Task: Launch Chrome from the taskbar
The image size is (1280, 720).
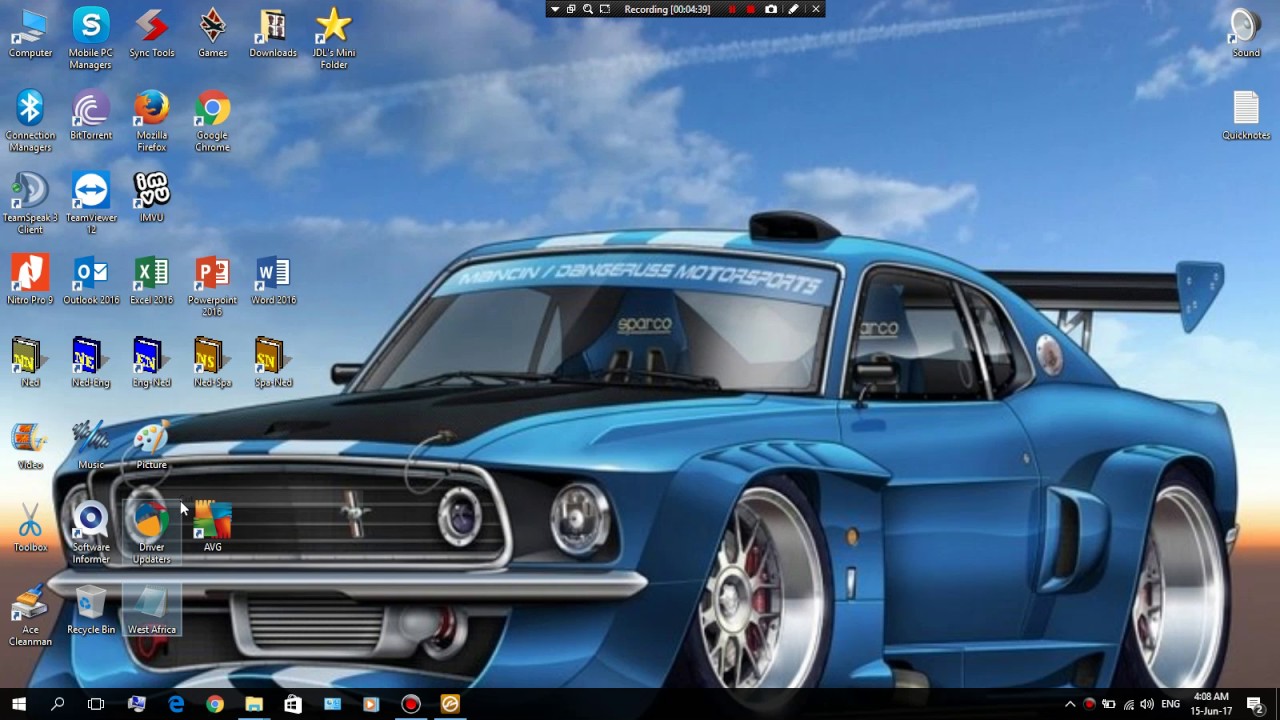Action: tap(215, 704)
